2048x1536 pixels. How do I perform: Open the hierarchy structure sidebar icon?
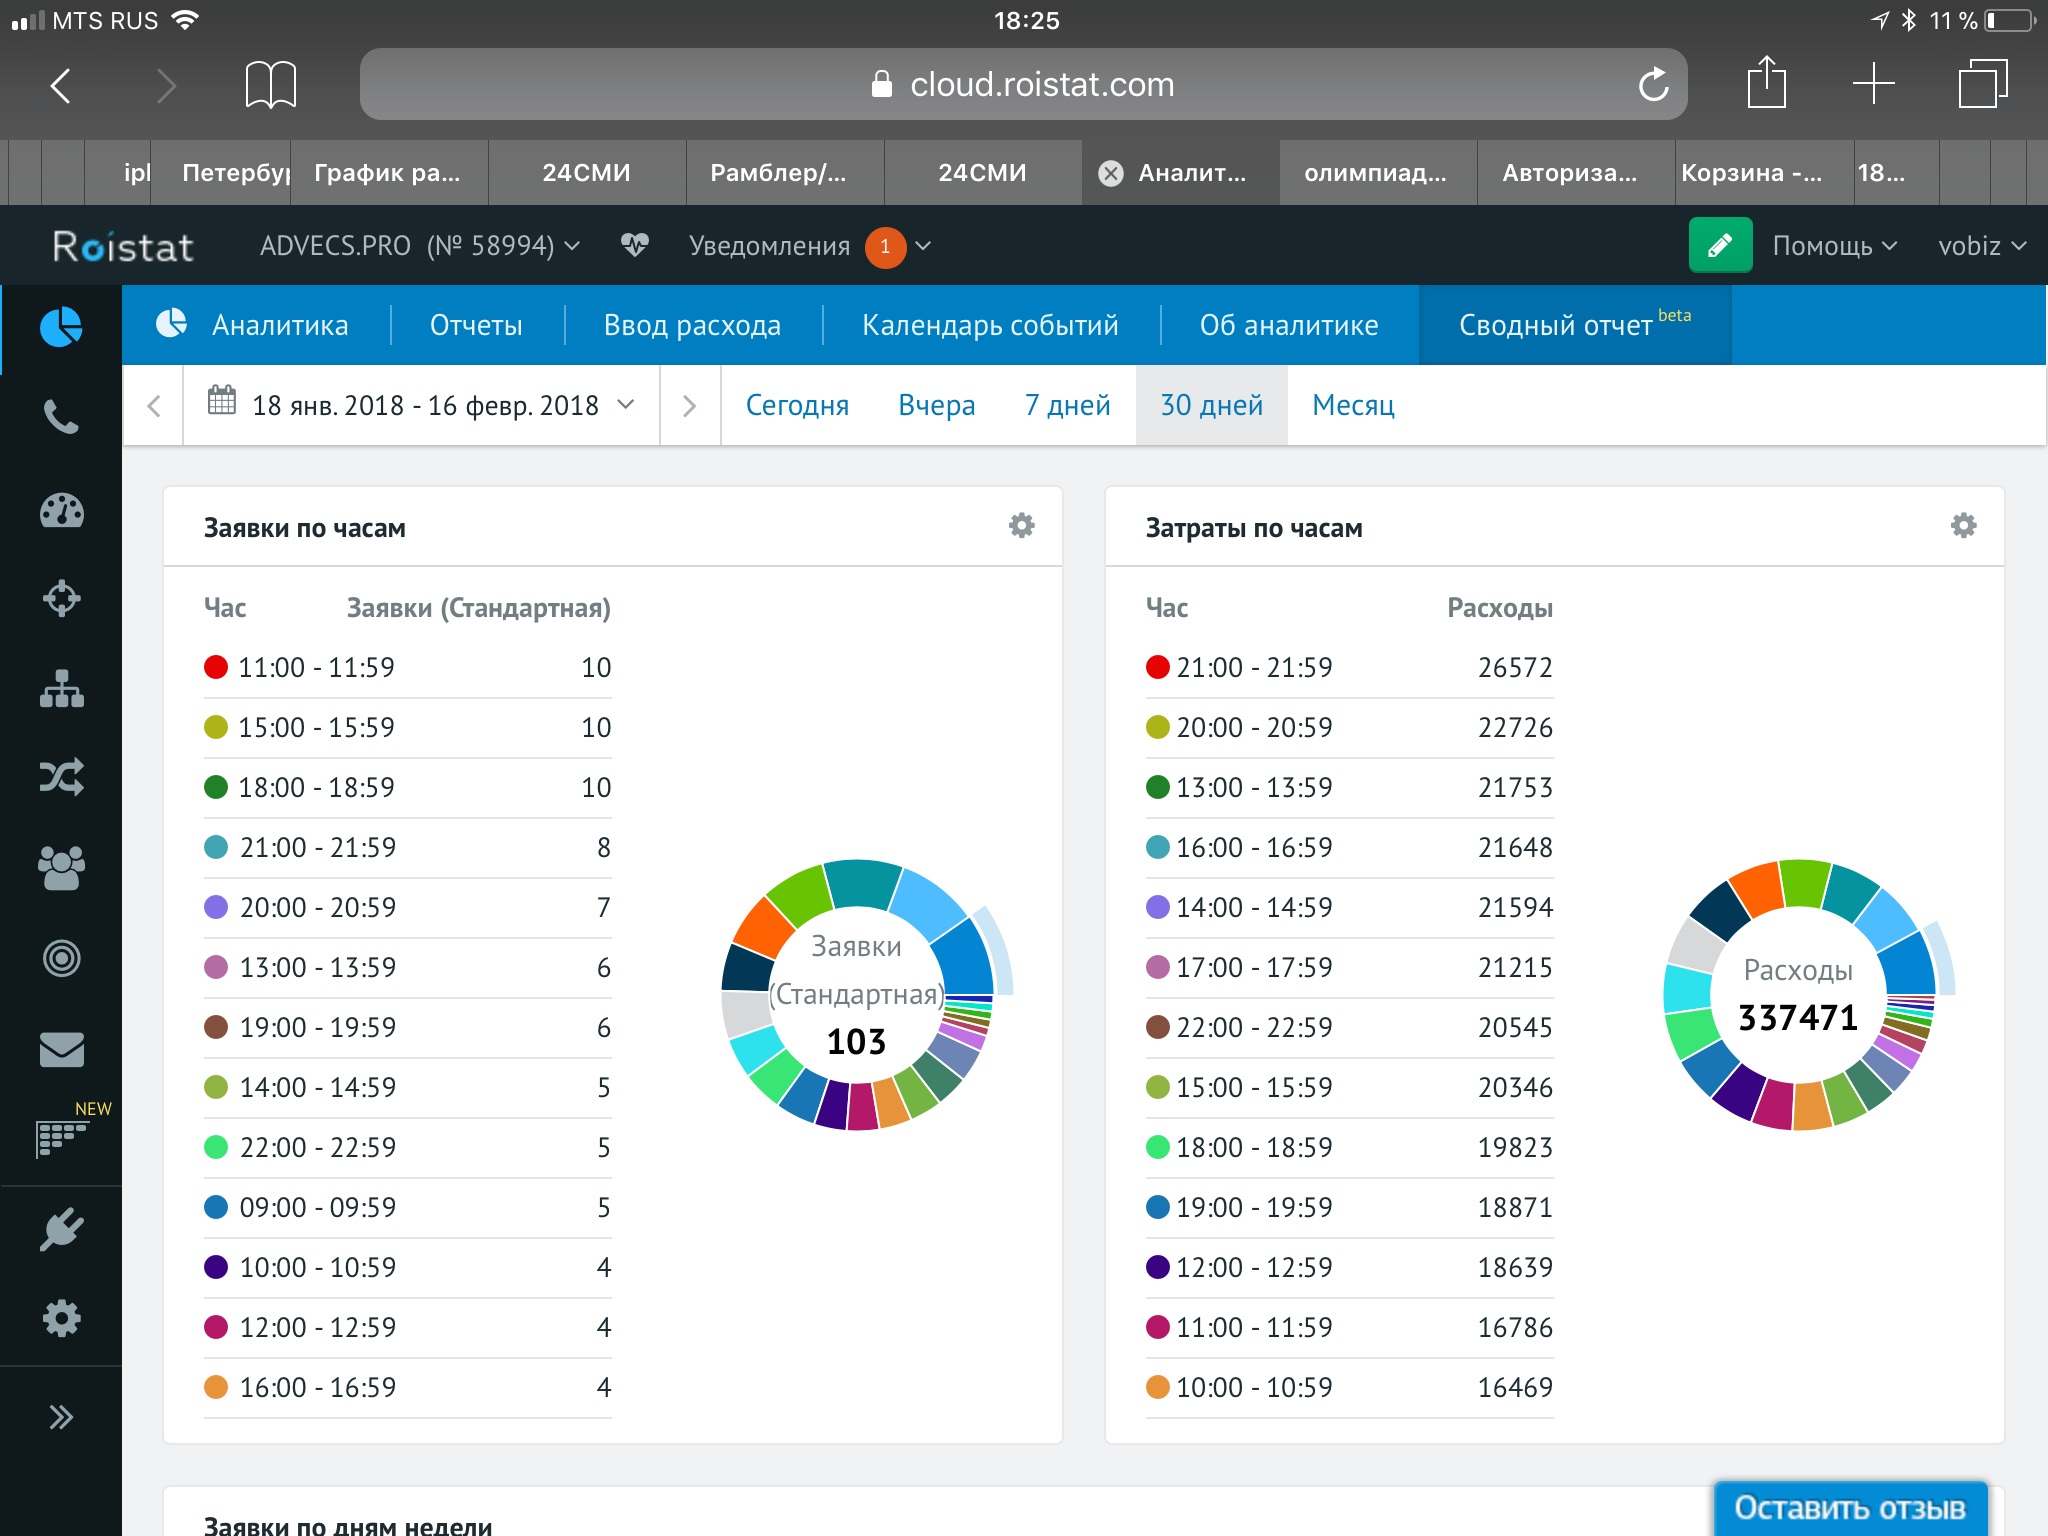[x=61, y=688]
